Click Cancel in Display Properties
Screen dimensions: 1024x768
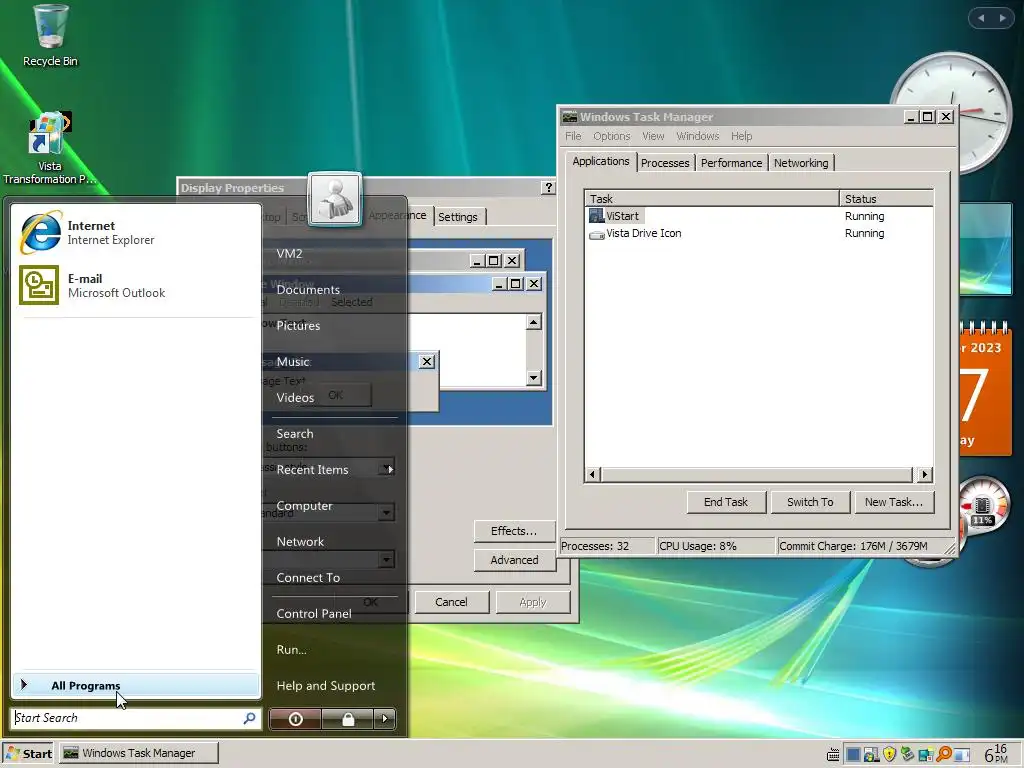pyautogui.click(x=451, y=602)
